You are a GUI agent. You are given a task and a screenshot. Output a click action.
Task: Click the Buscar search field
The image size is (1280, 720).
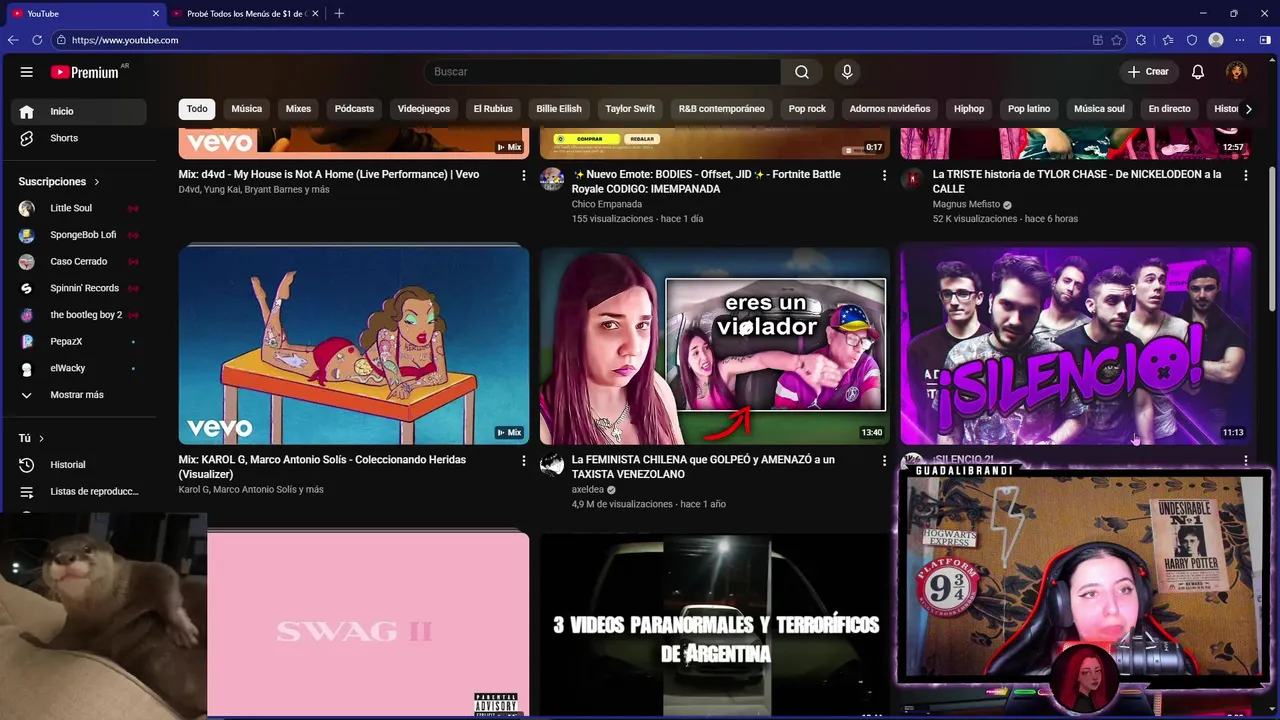tap(602, 72)
